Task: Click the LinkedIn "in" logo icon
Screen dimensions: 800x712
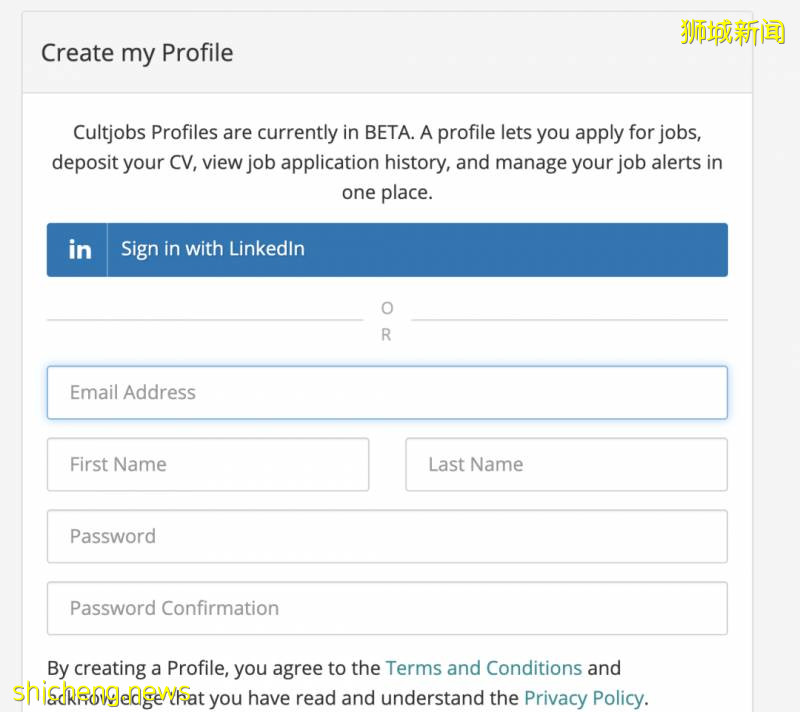Action: click(79, 250)
